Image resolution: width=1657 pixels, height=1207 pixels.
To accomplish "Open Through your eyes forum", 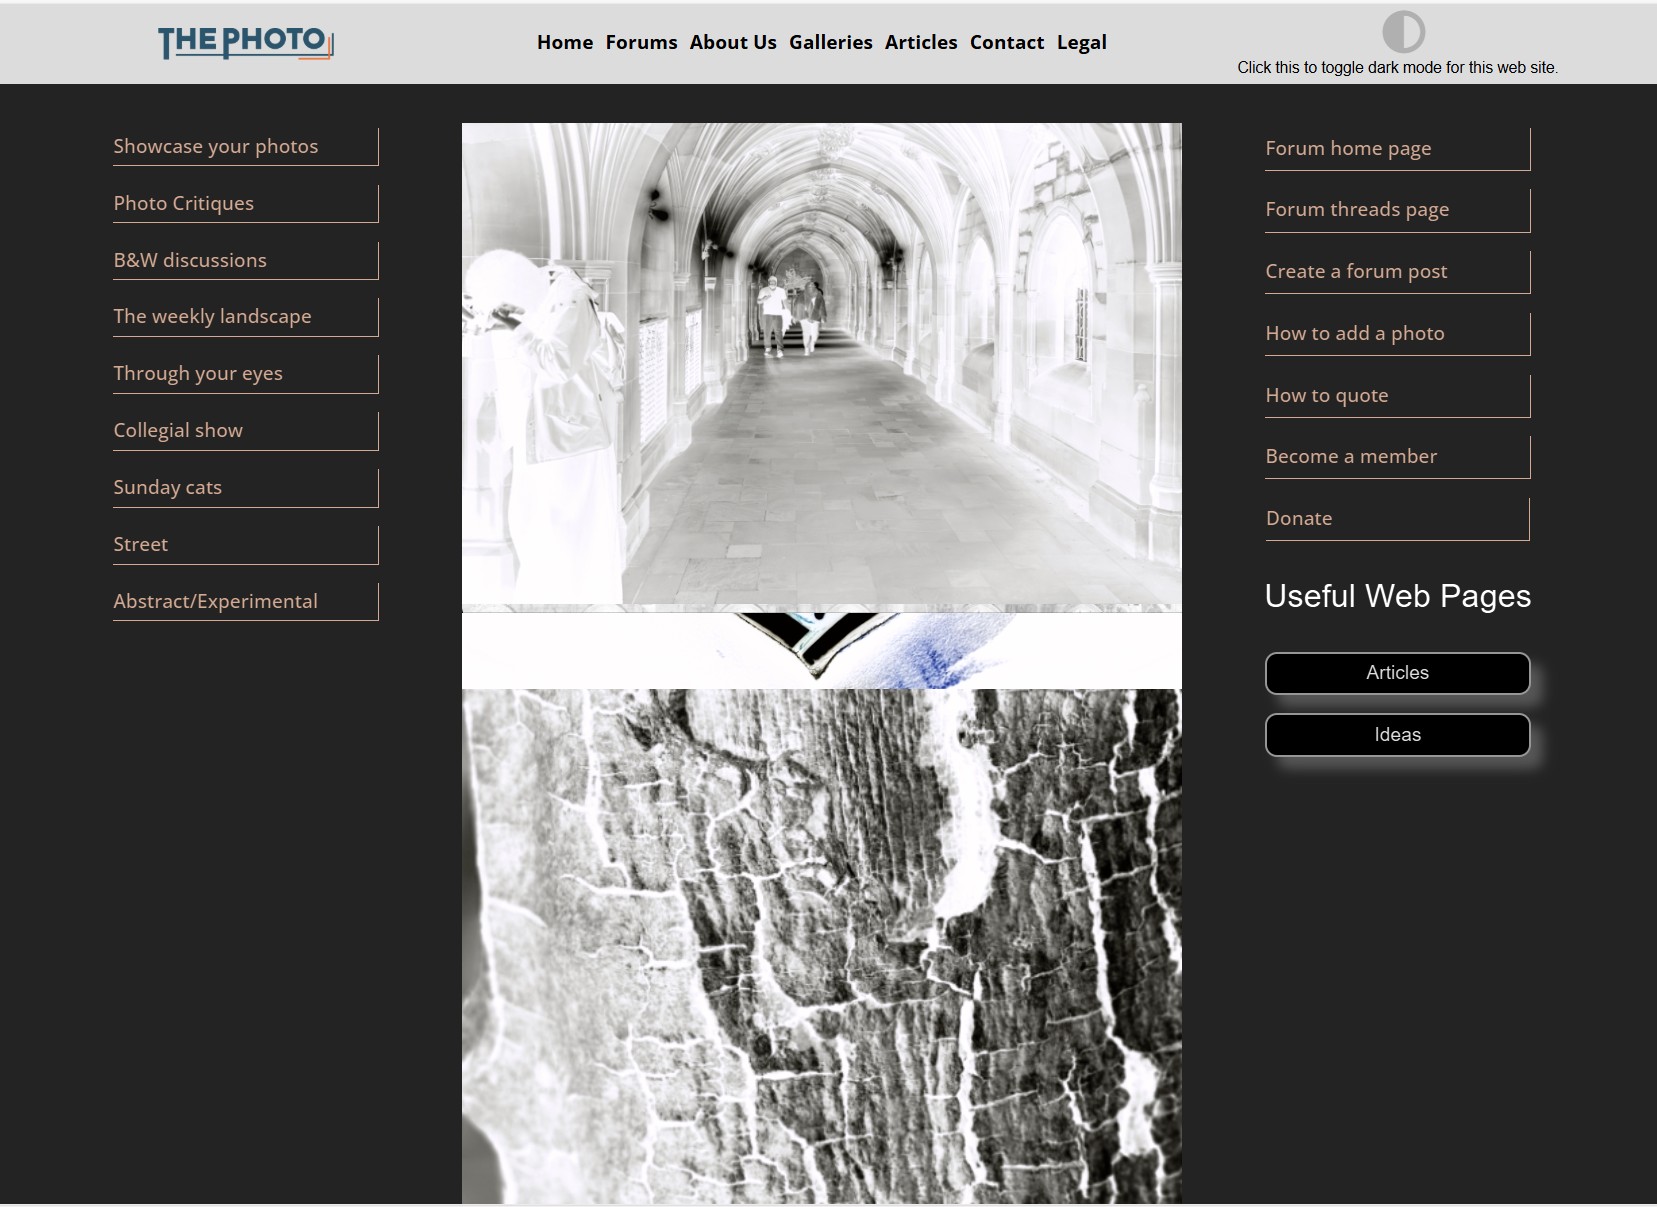I will (245, 373).
